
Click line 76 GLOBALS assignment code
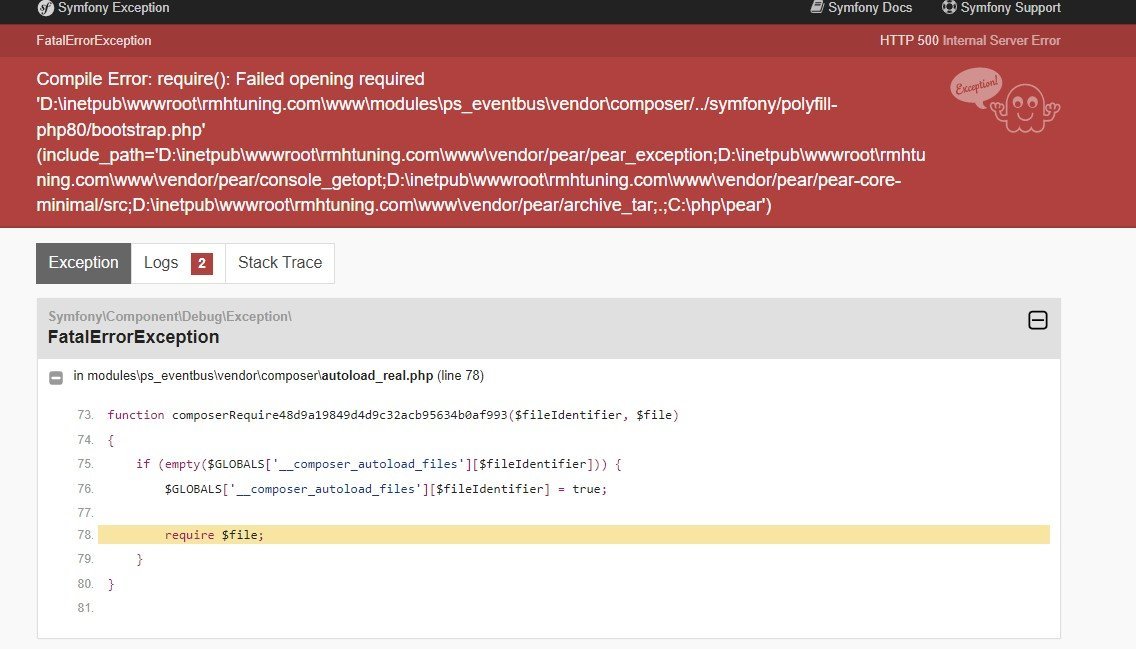pyautogui.click(x=385, y=489)
